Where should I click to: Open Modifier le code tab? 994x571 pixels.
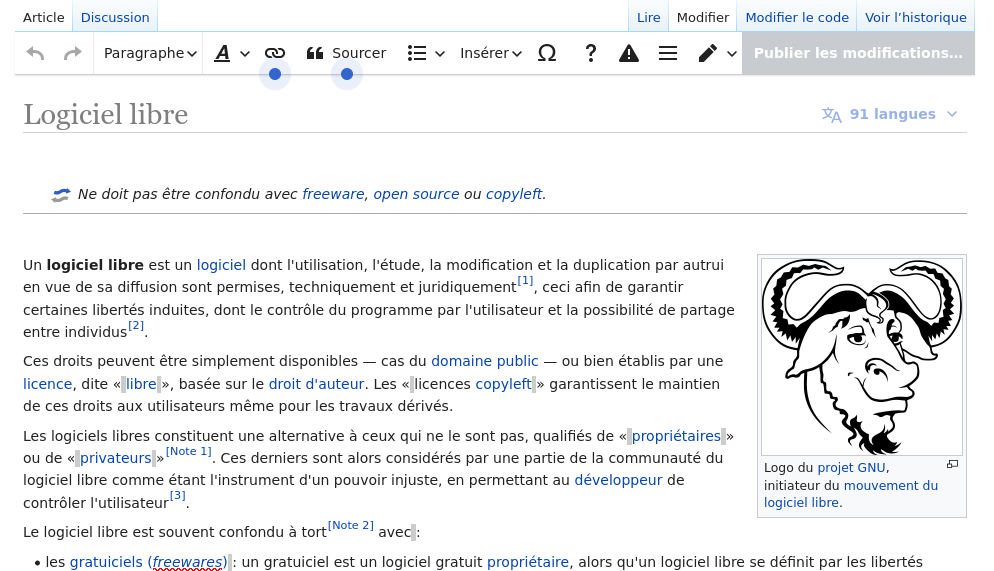pyautogui.click(x=797, y=17)
